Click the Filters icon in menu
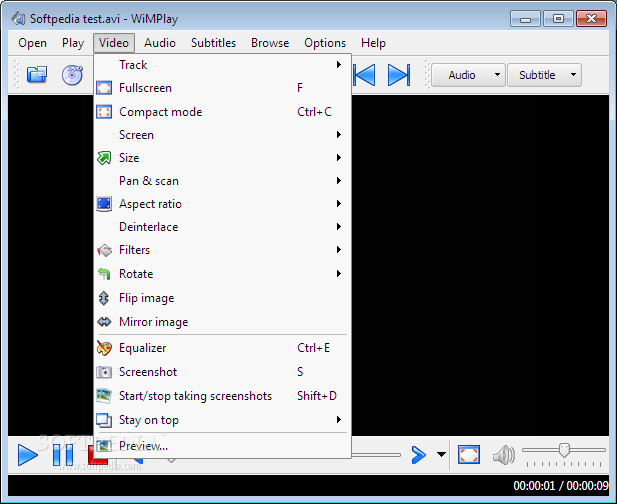The image size is (617, 504). coord(104,250)
